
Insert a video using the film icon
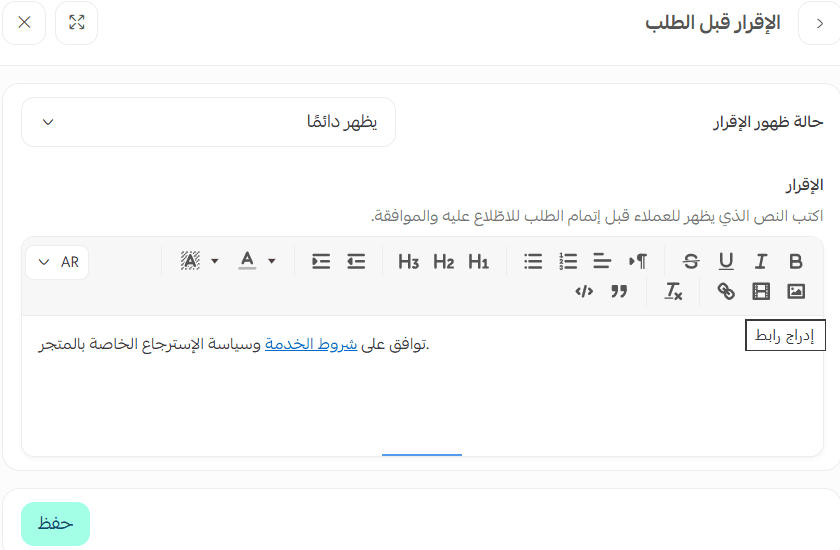[x=761, y=291]
